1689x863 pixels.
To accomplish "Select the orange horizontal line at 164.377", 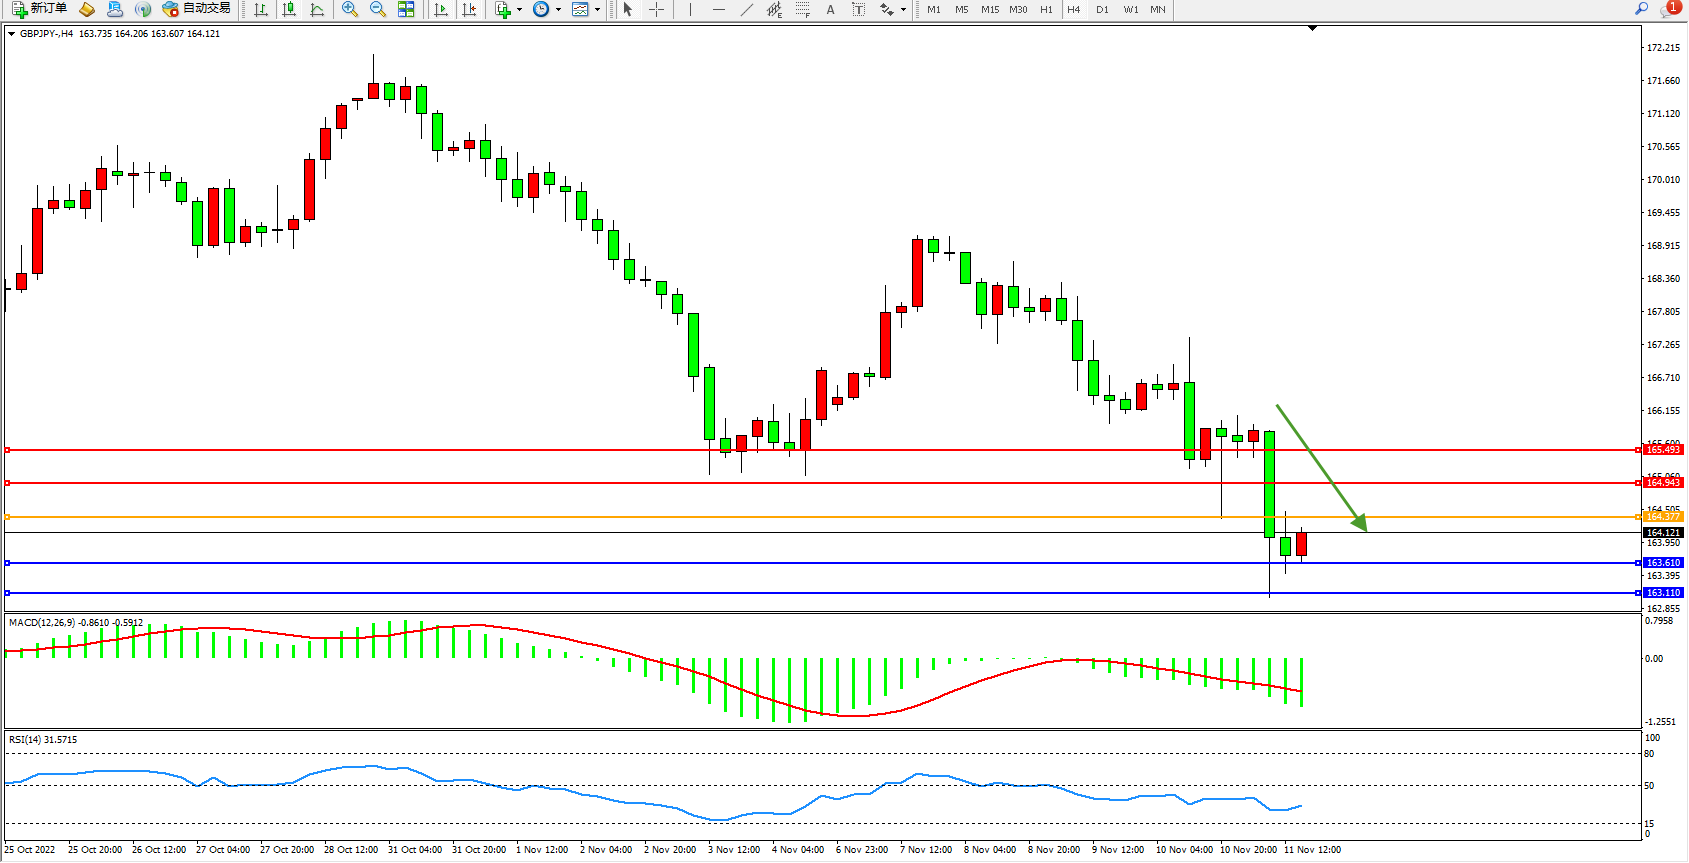I will pyautogui.click(x=800, y=517).
